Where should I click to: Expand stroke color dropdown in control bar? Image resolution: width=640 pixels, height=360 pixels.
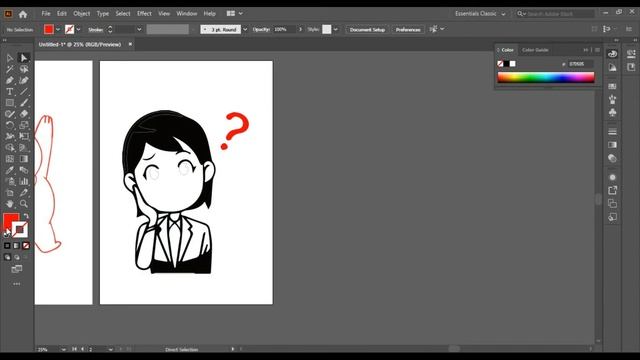pyautogui.click(x=78, y=29)
